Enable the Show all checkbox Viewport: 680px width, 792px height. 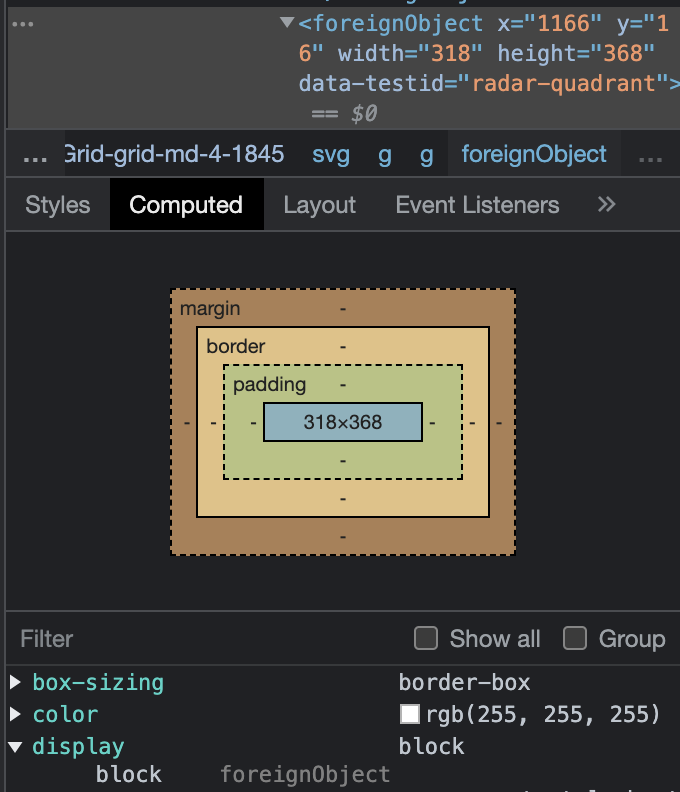[426, 638]
